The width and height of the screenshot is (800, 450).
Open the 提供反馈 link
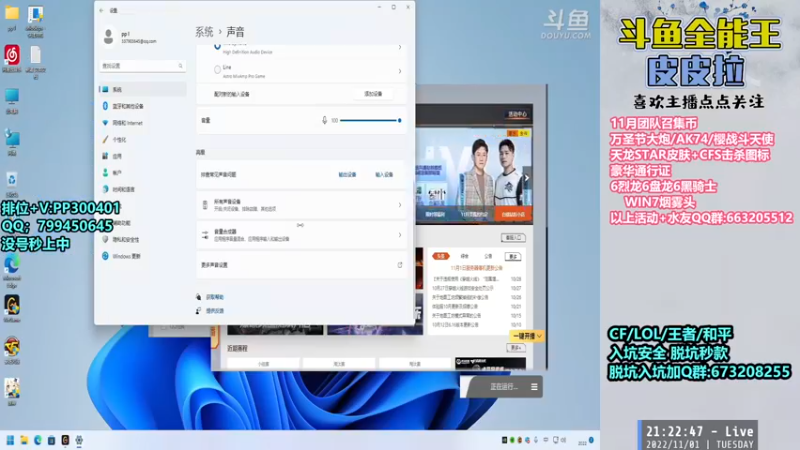(215, 311)
